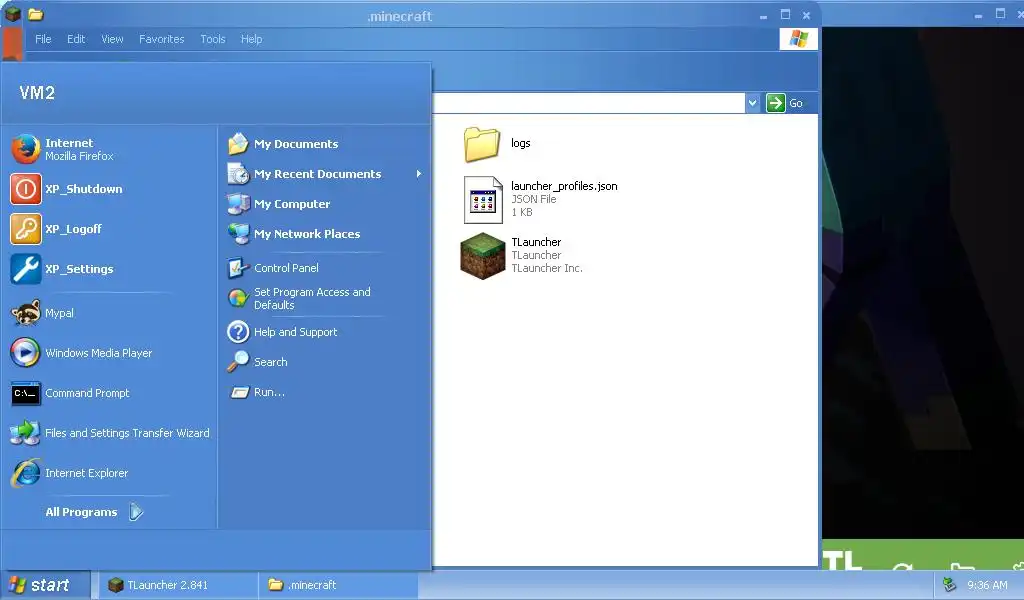The height and width of the screenshot is (600, 1024).
Task: Open the Tools menu
Action: tap(213, 39)
